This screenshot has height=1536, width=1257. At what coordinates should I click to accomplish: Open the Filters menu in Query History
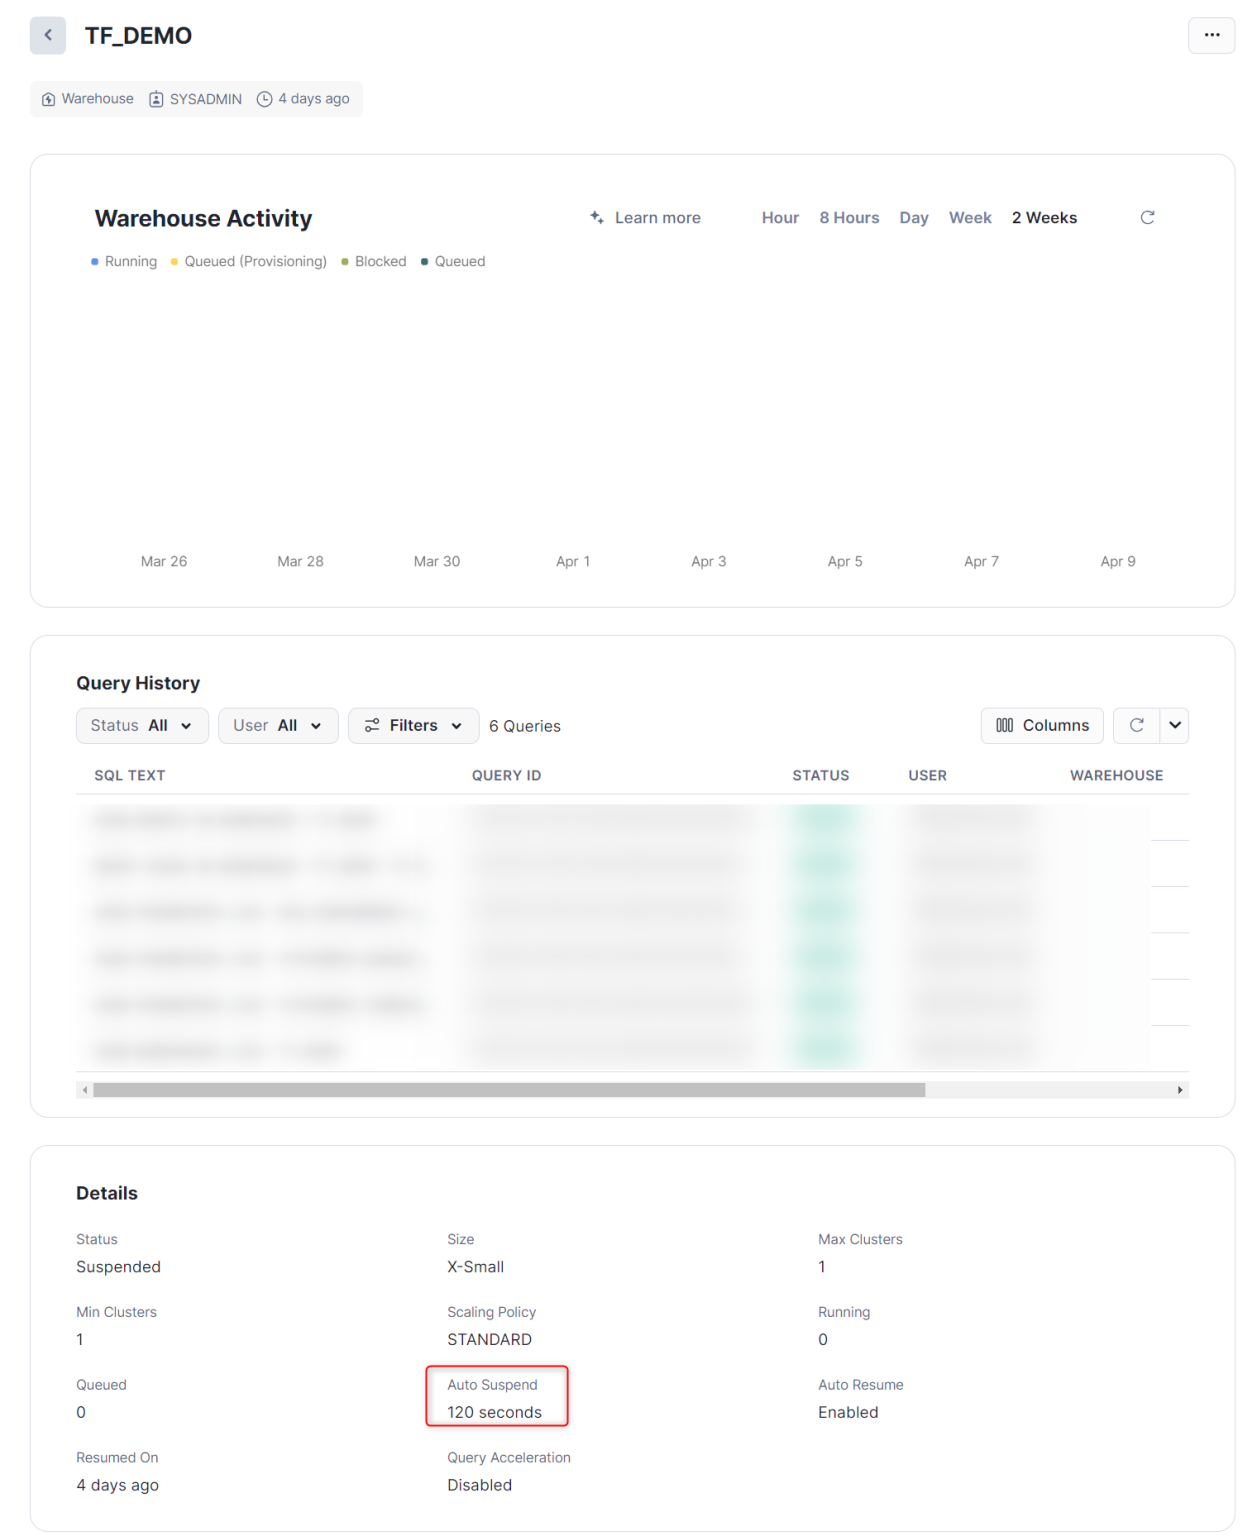(412, 725)
